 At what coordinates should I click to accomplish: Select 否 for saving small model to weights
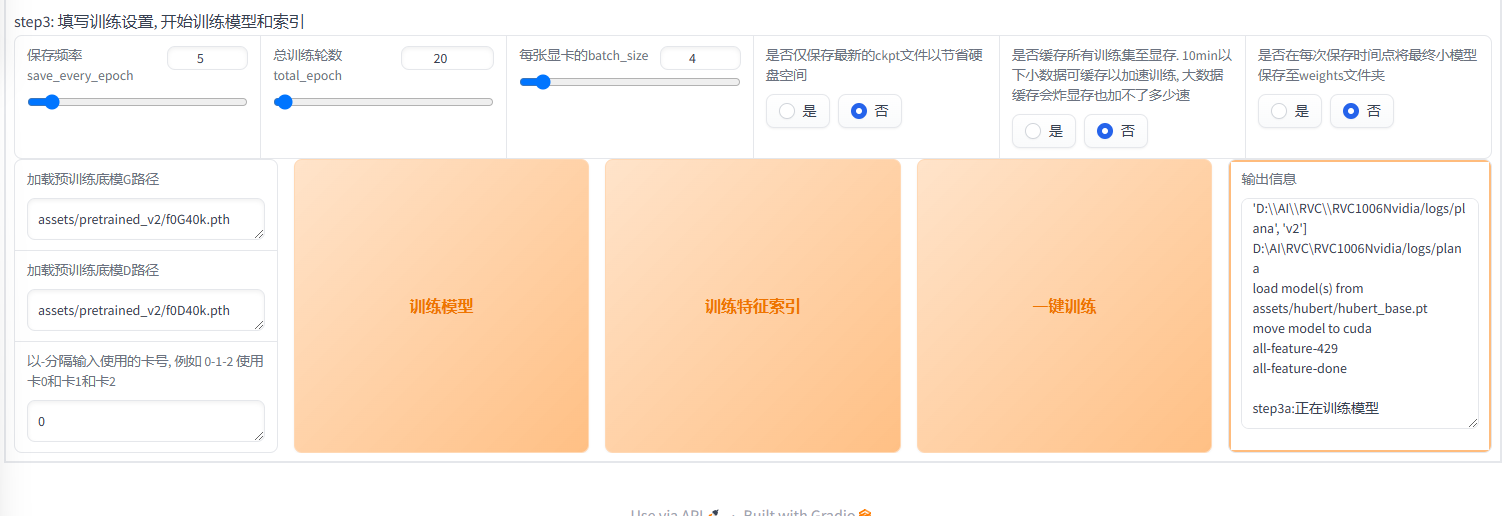pyautogui.click(x=1361, y=111)
